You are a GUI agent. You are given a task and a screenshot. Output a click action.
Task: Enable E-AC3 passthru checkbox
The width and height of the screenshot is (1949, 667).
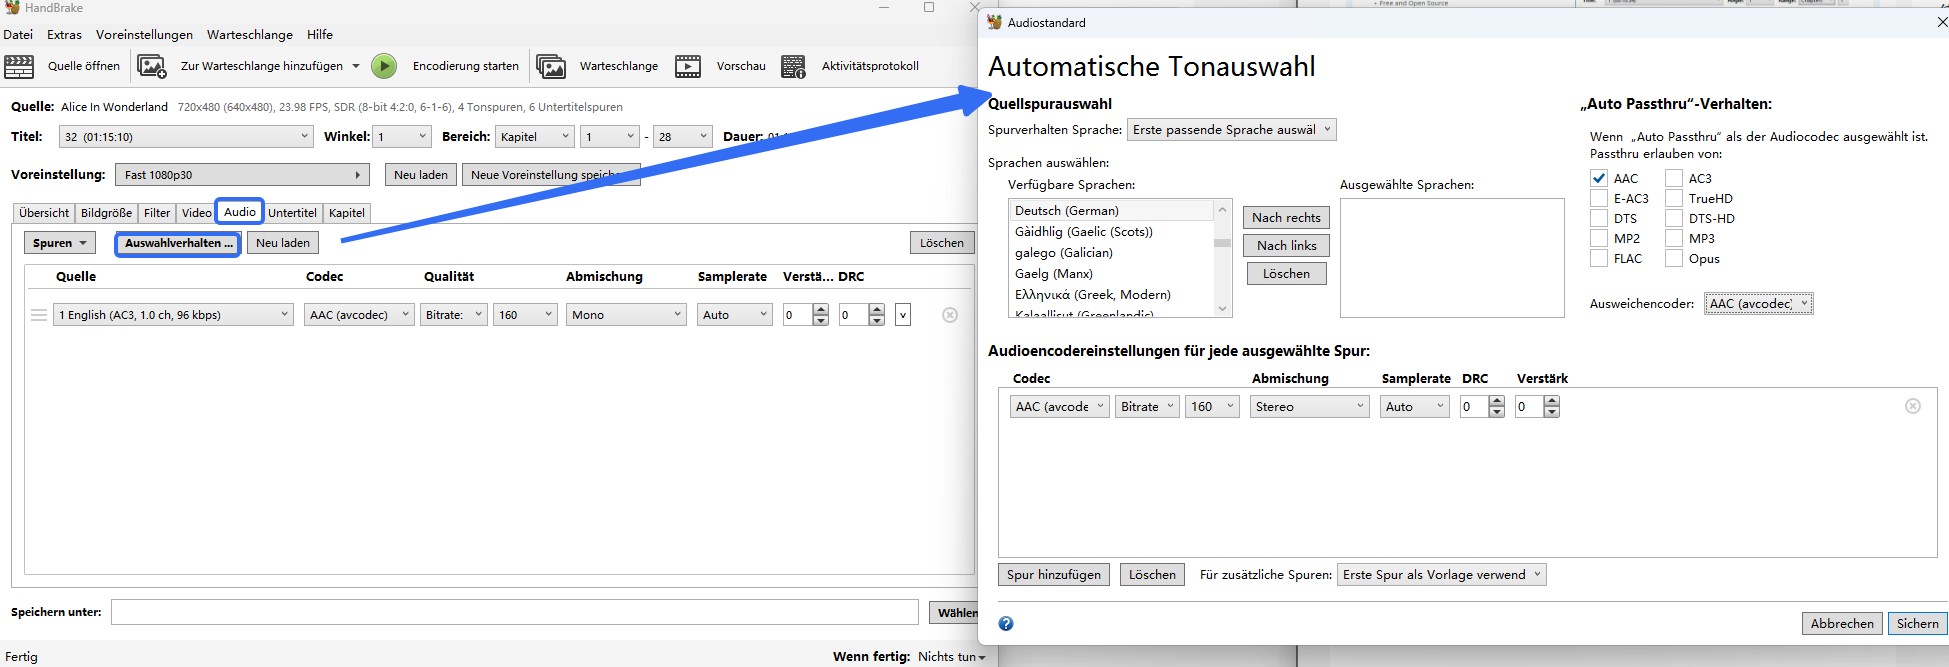pos(1599,198)
